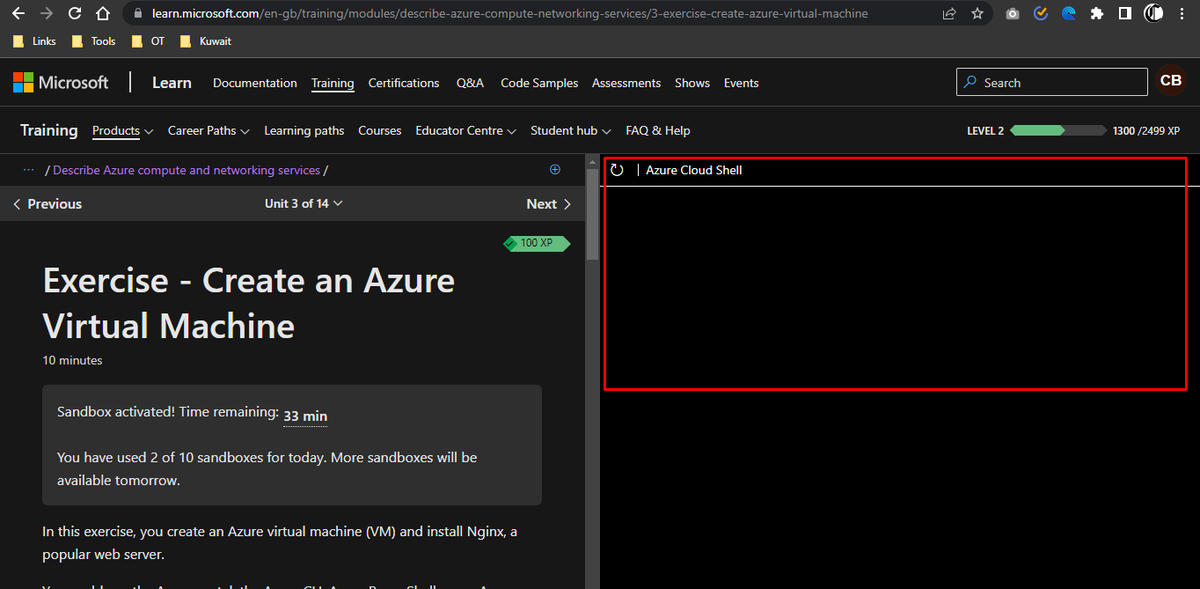Open the CB account avatar

pyautogui.click(x=1171, y=81)
